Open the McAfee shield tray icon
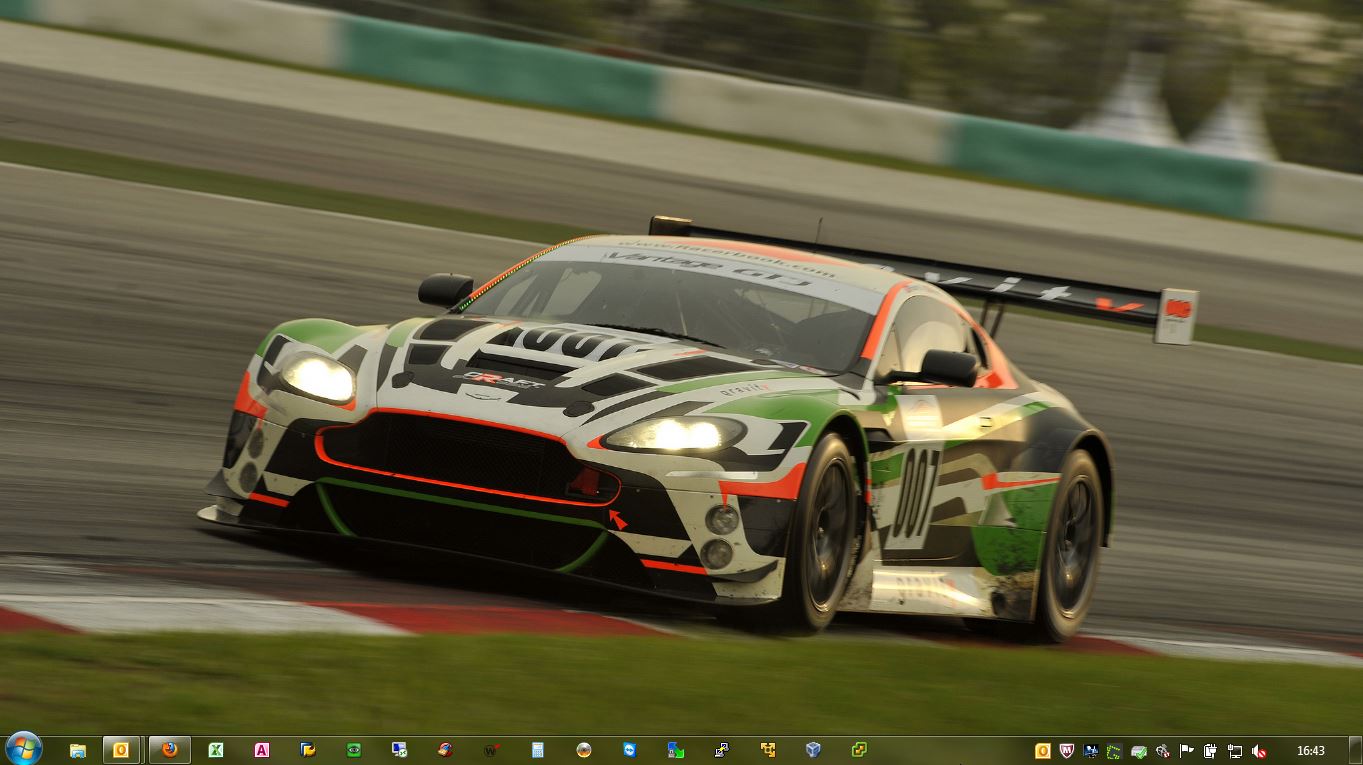The image size is (1363, 765). [1066, 751]
